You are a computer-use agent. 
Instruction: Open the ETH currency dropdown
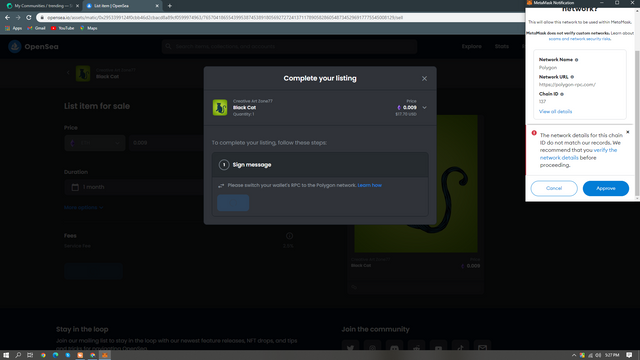(95, 143)
